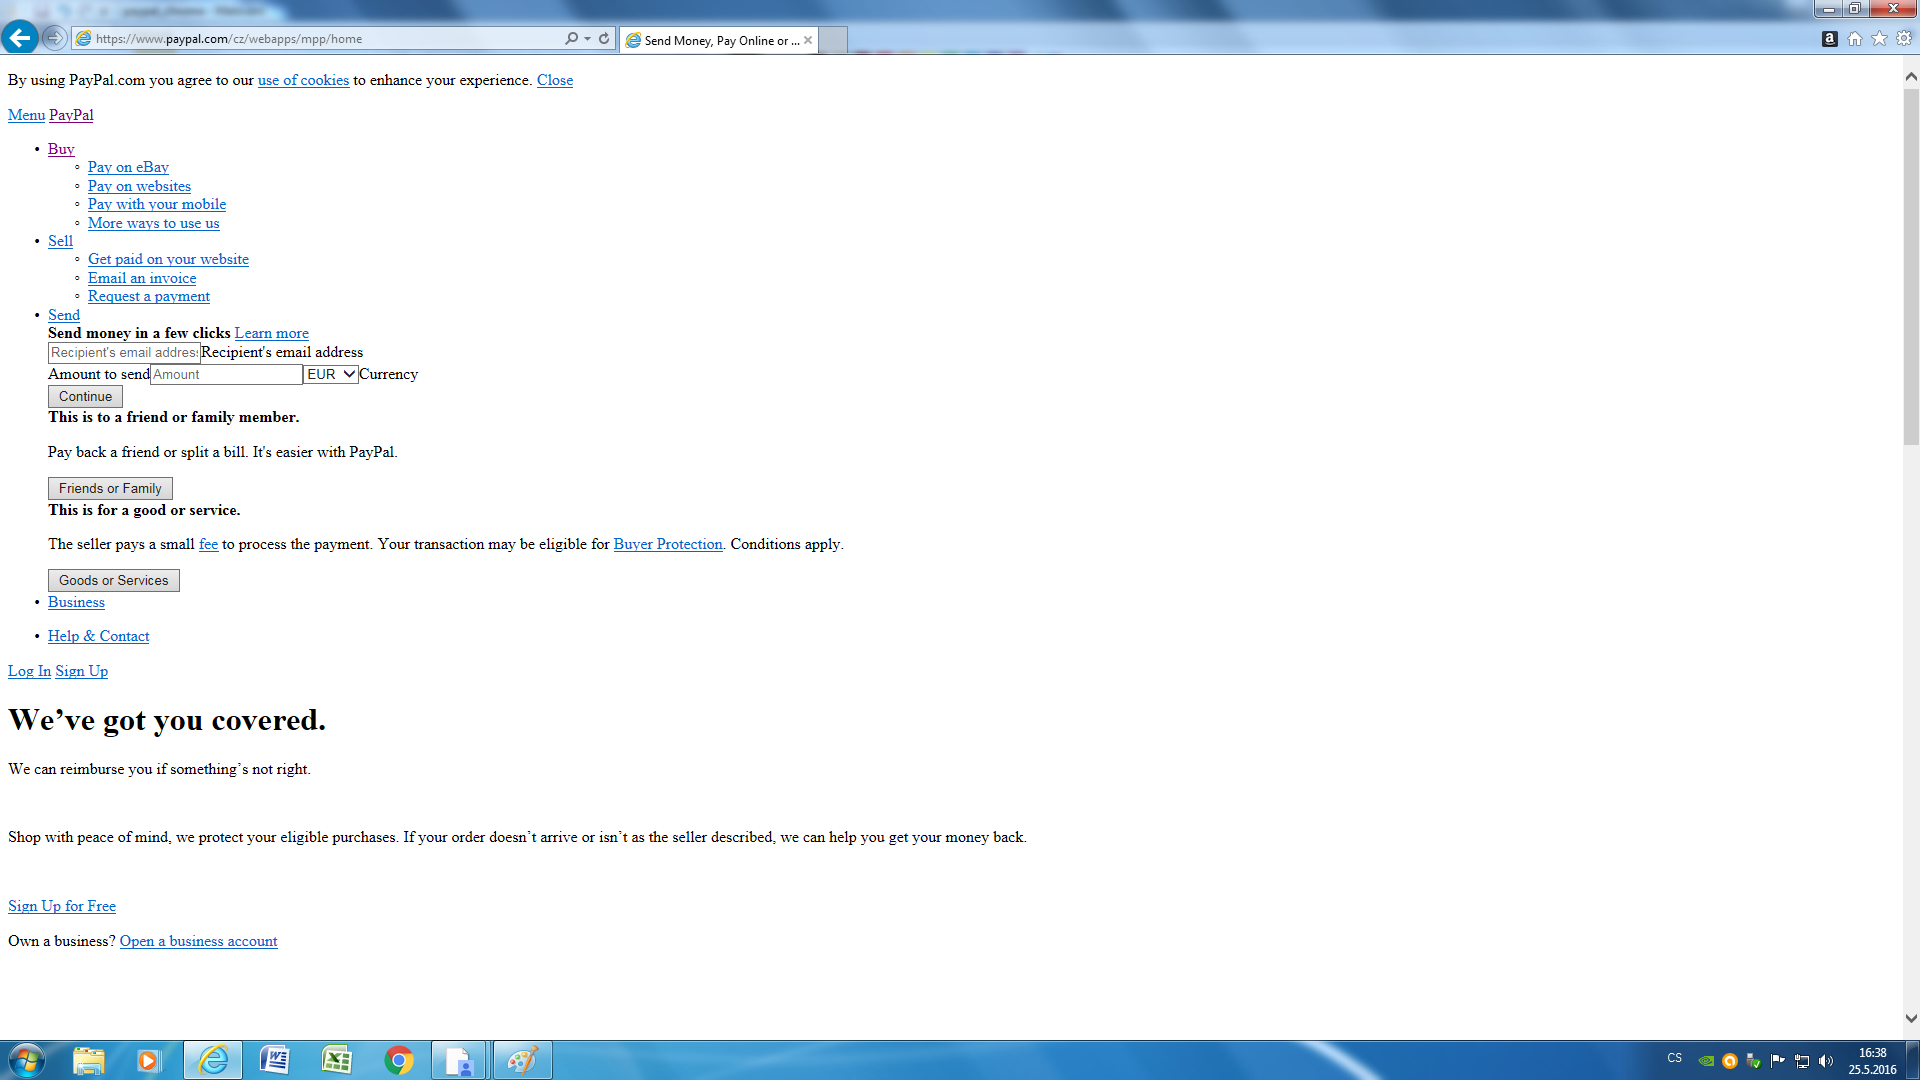Click the Recipient's email address field
Viewport: 1920px width, 1080px height.
click(x=124, y=353)
